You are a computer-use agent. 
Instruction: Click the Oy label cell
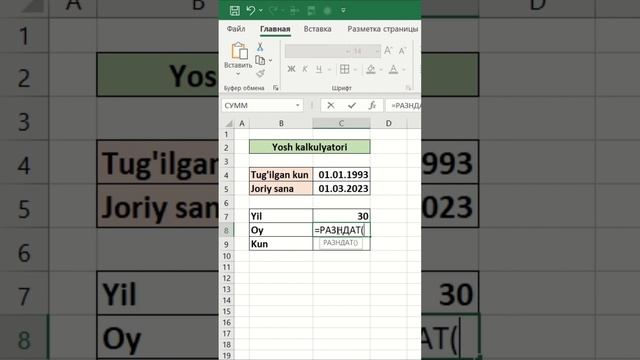pos(281,230)
